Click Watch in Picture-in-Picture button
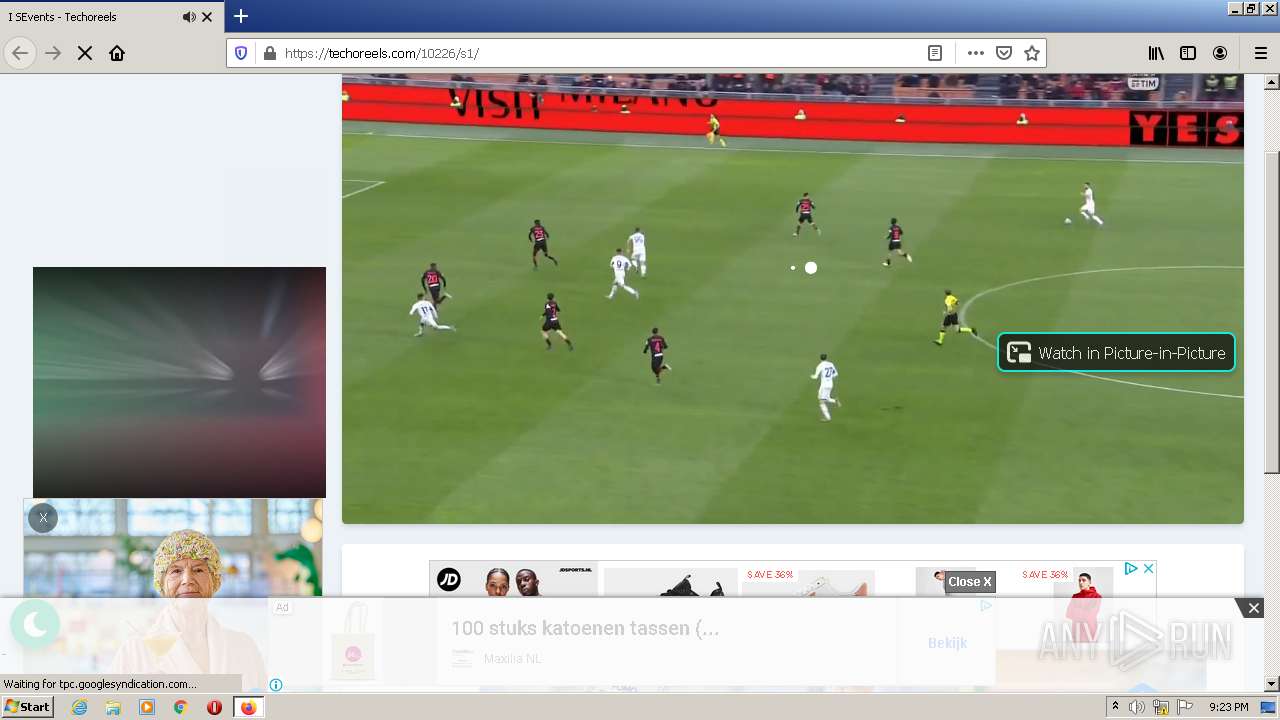Viewport: 1280px width, 720px height. [1116, 352]
